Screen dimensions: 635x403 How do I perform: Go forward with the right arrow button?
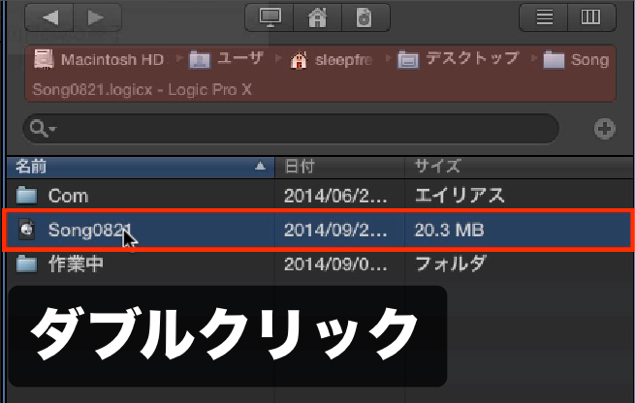[97, 17]
